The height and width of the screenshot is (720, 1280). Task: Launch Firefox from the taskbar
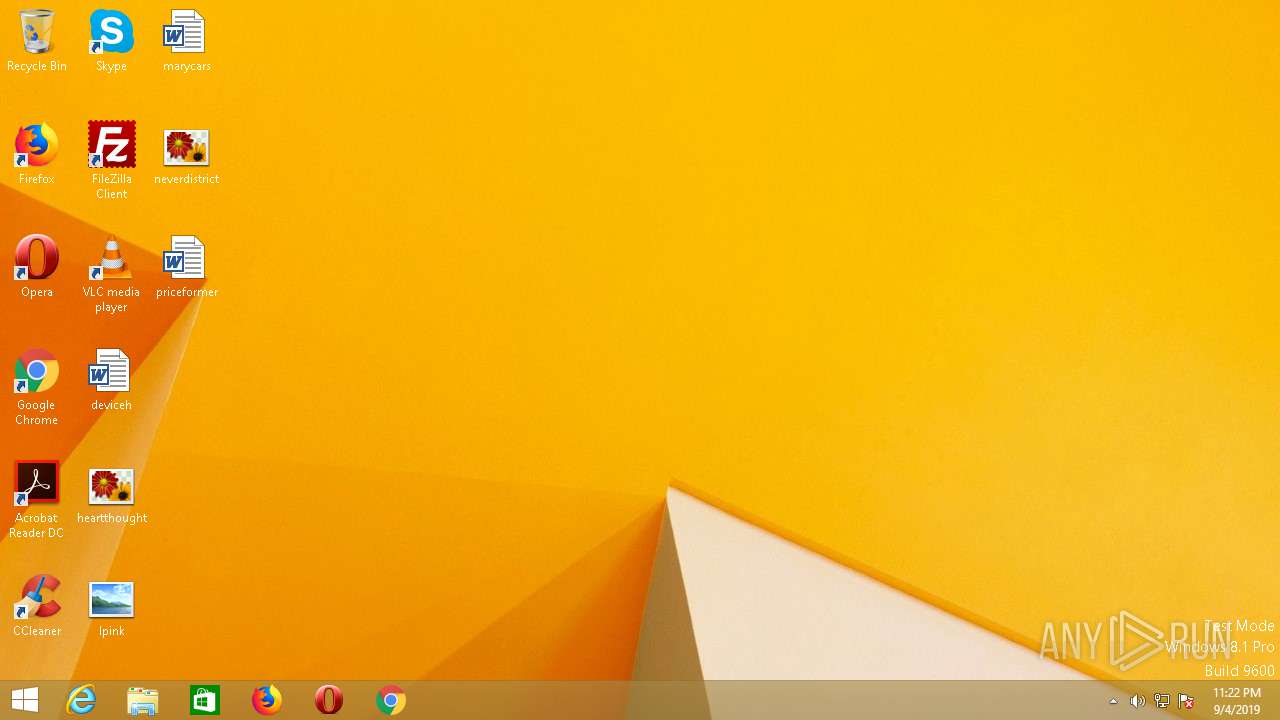267,700
